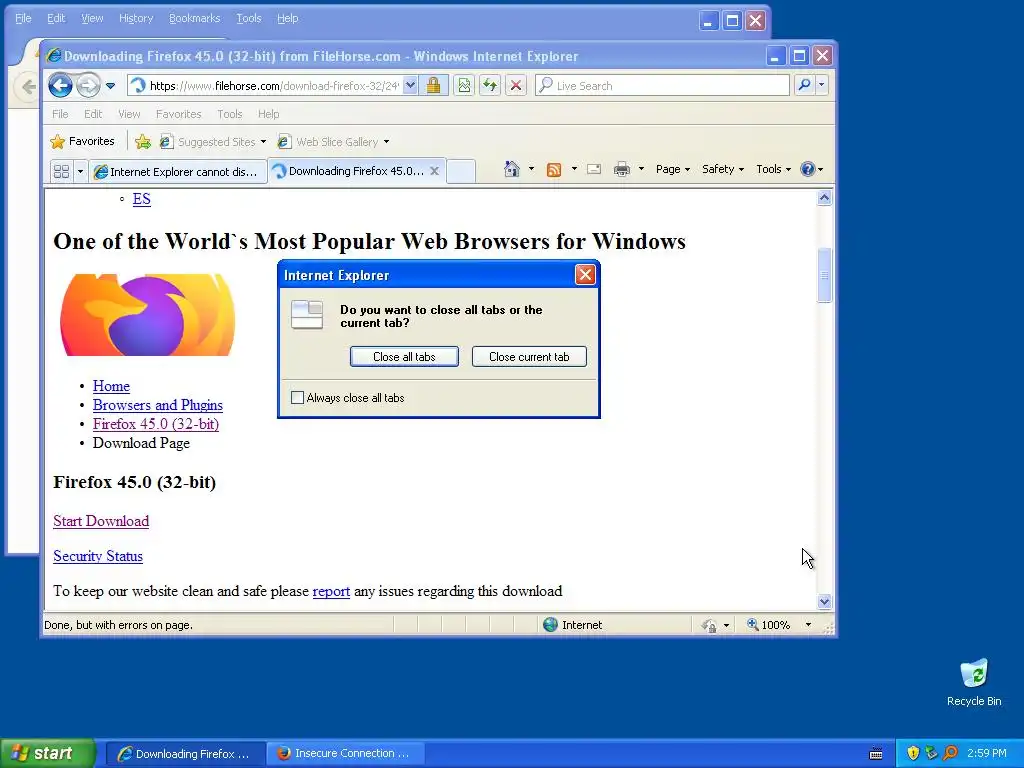Click the Read Mail envelope icon
Image resolution: width=1024 pixels, height=768 pixels.
(594, 169)
